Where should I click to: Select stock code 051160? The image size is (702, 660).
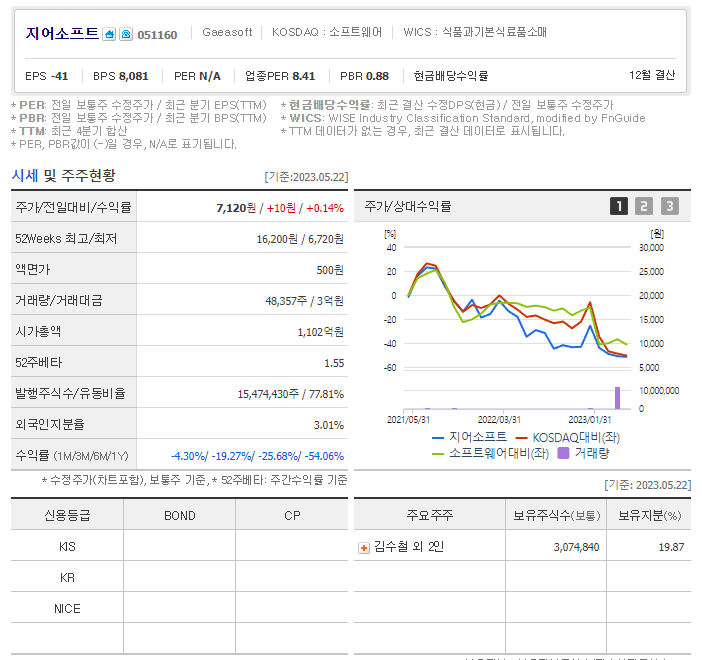coord(157,35)
